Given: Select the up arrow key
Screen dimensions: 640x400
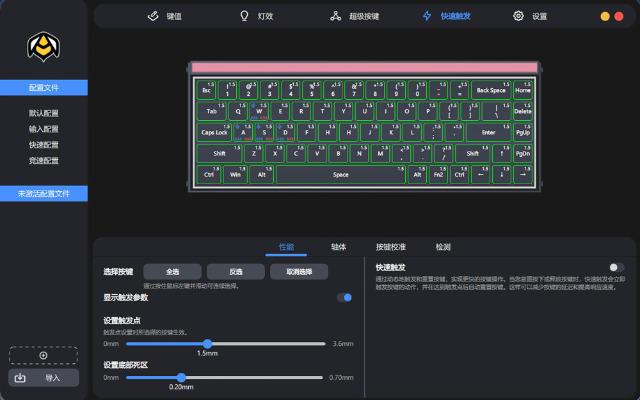Looking at the screenshot, I should pos(502,153).
